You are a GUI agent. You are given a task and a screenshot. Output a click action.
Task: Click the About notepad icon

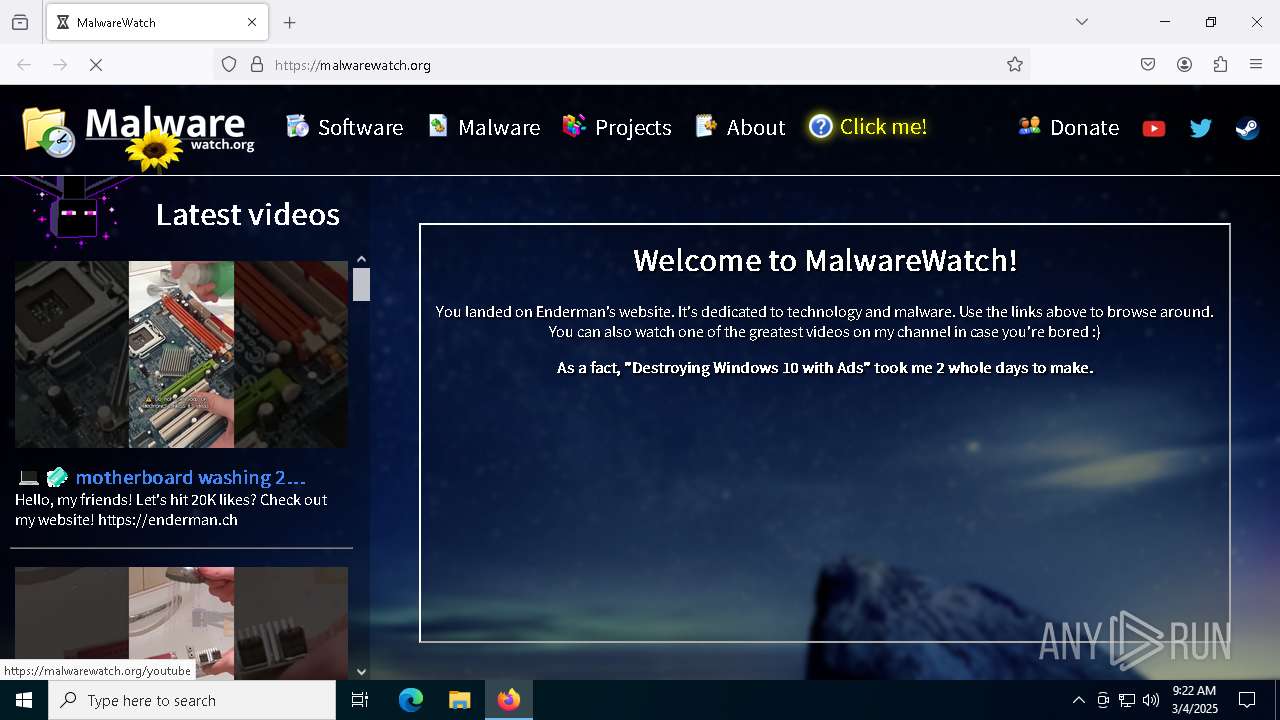[706, 126]
